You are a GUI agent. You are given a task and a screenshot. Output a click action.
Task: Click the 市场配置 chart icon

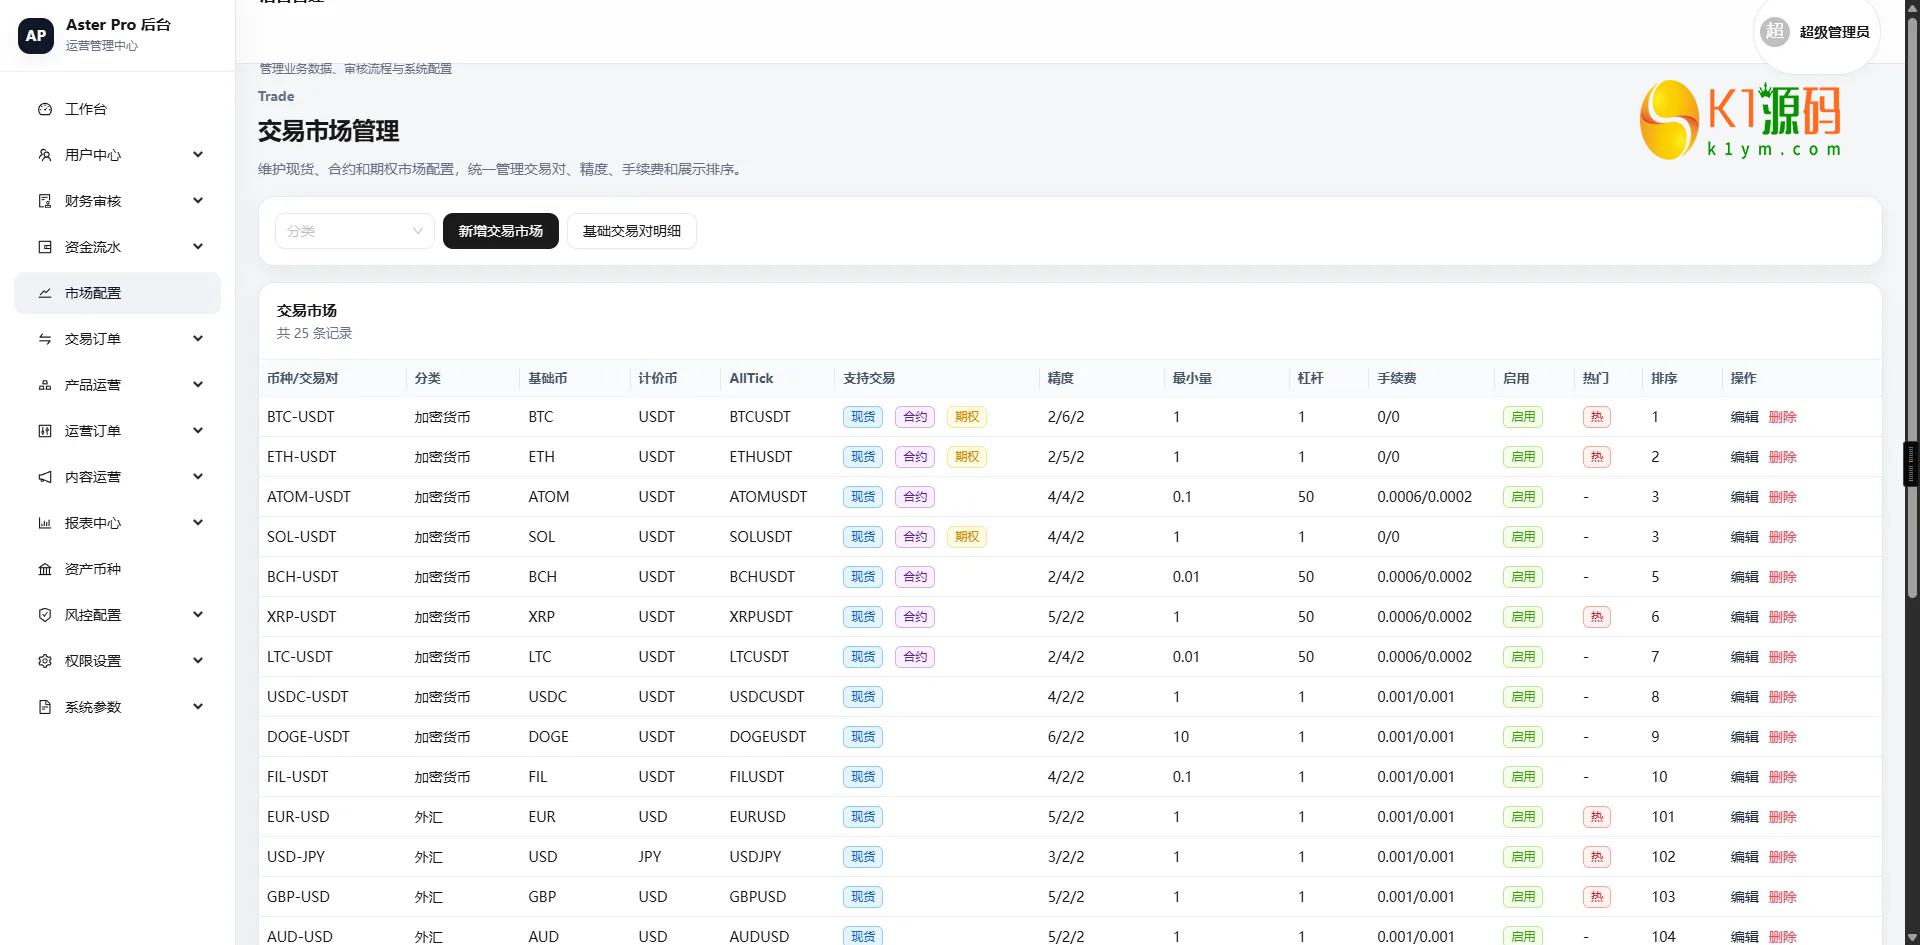tap(45, 293)
